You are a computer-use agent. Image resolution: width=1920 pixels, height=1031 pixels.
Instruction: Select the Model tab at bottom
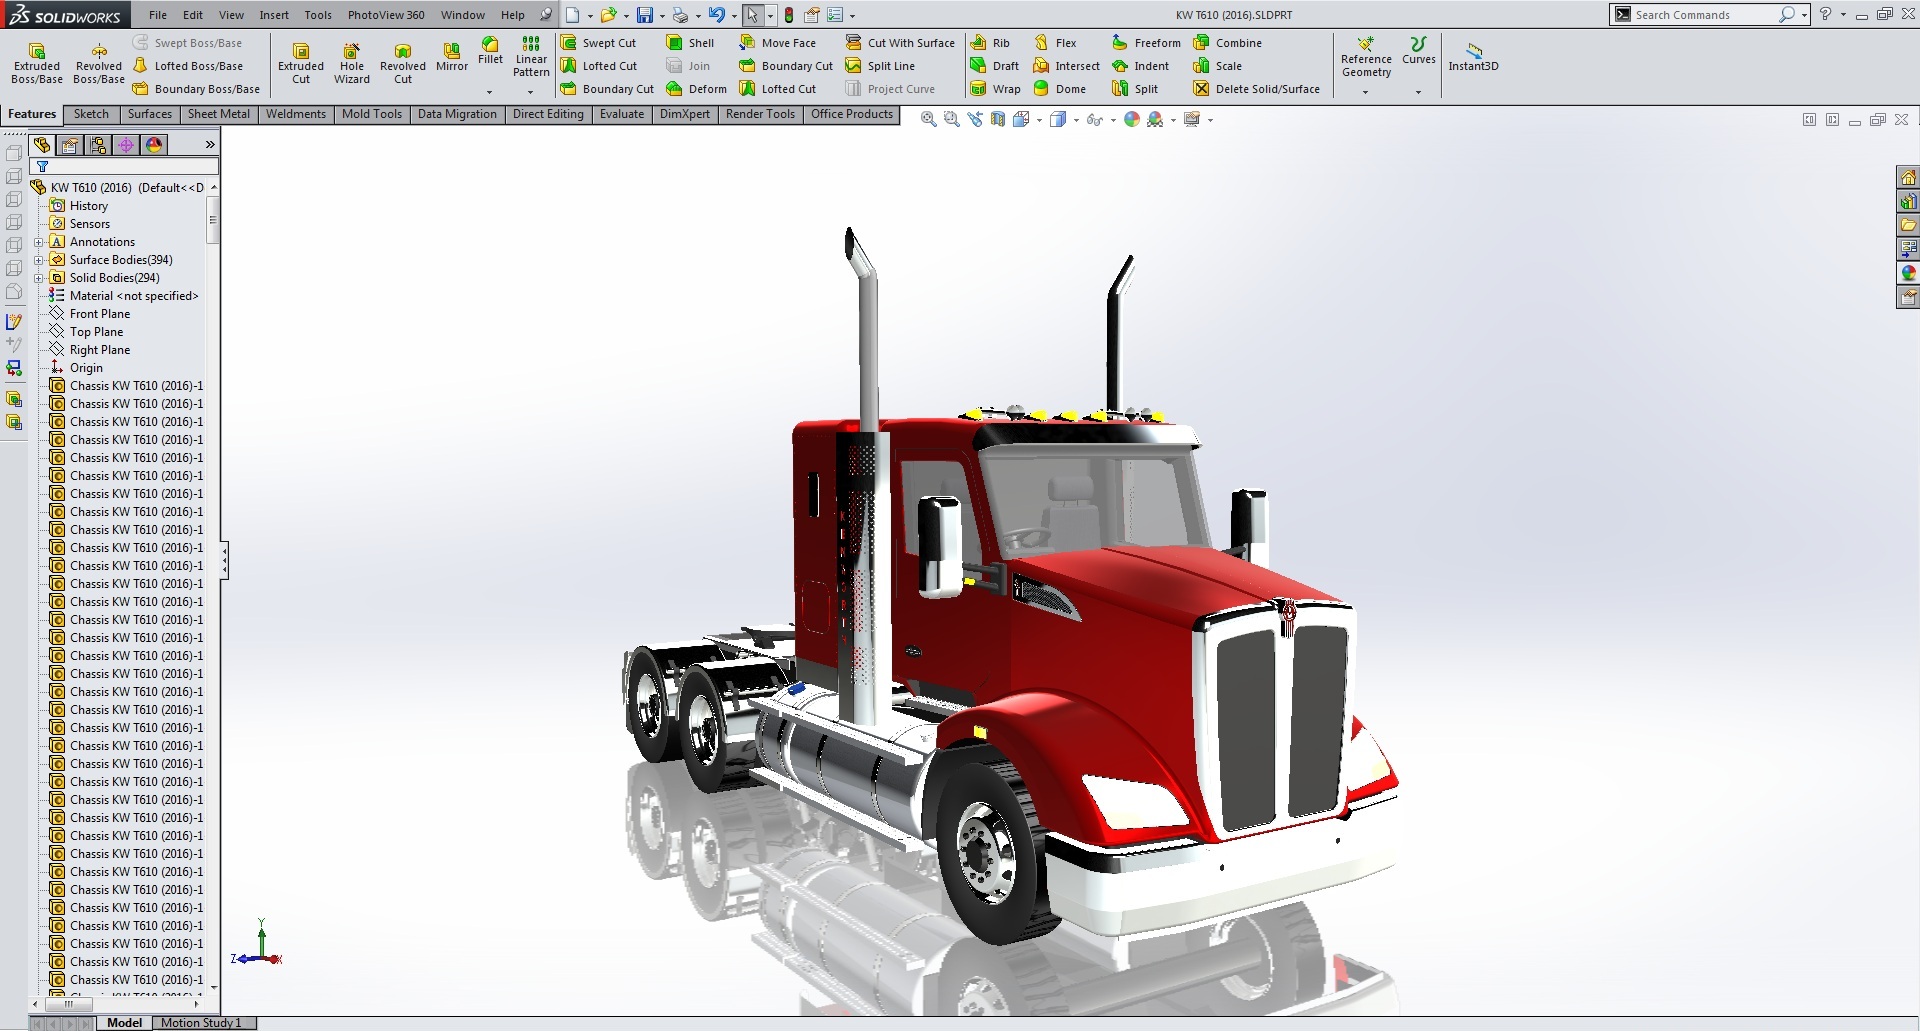124,1022
